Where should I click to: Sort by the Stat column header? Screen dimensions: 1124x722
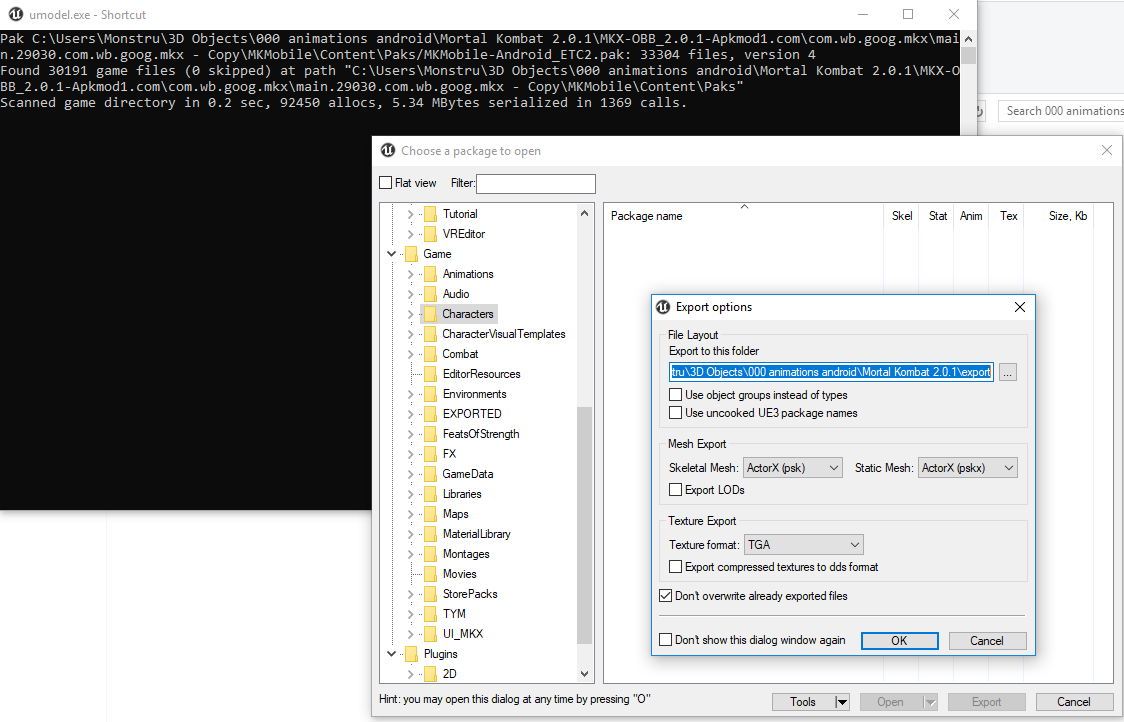click(937, 216)
